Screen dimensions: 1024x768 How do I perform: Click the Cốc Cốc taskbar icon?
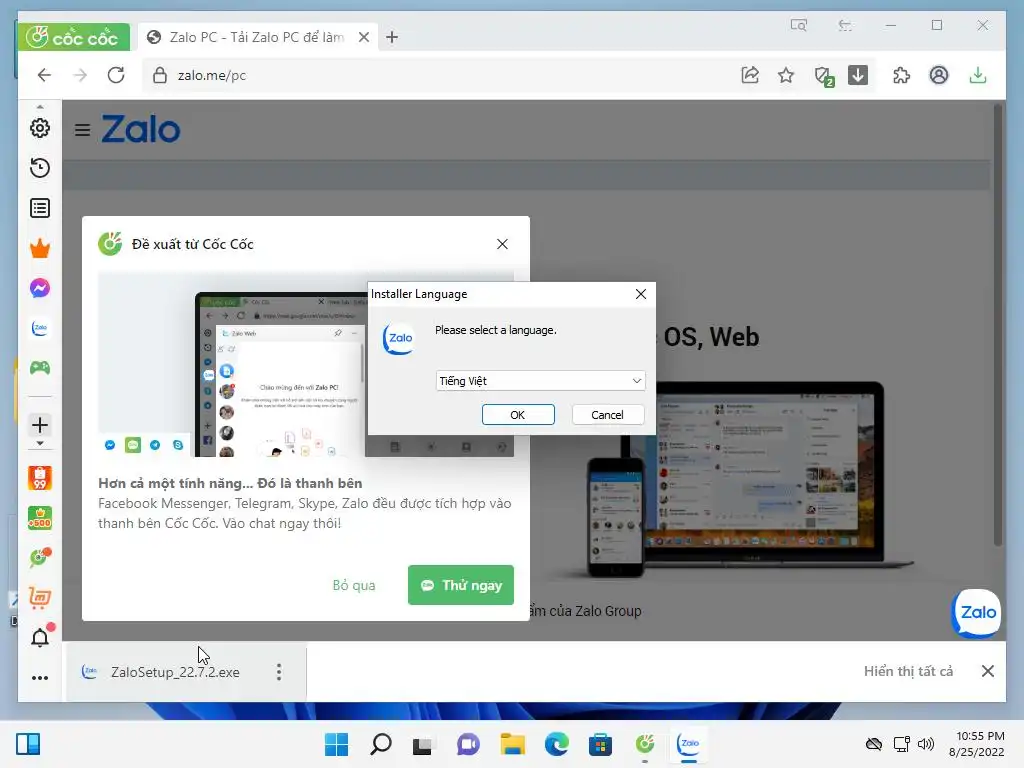coord(645,743)
